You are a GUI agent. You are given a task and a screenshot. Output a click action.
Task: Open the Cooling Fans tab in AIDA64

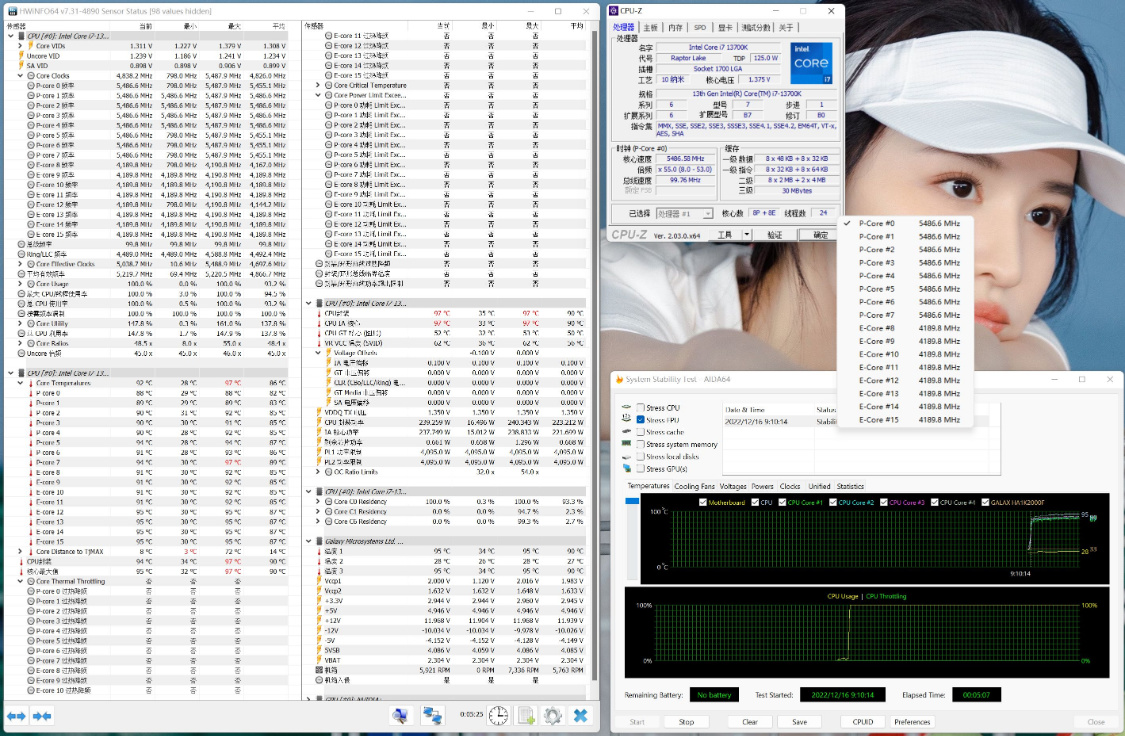(x=694, y=486)
